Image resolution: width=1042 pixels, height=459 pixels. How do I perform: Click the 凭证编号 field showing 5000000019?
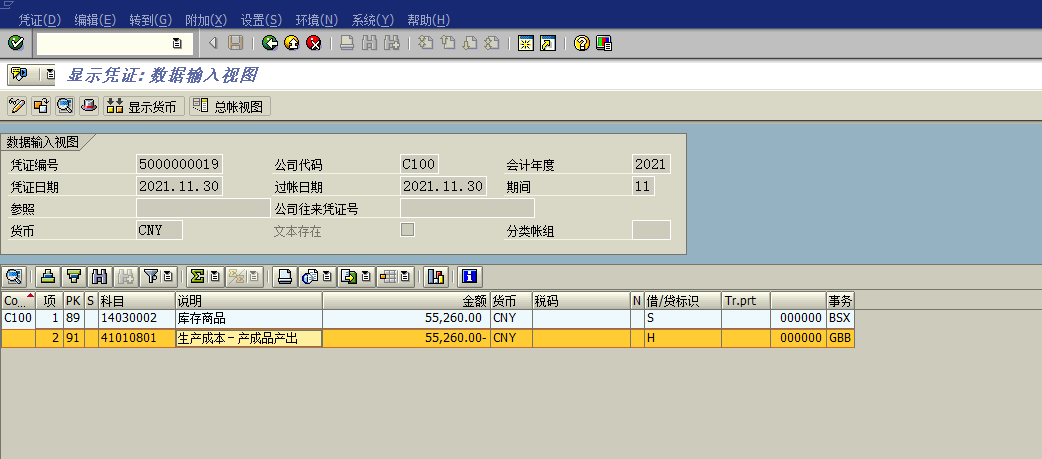coord(179,164)
